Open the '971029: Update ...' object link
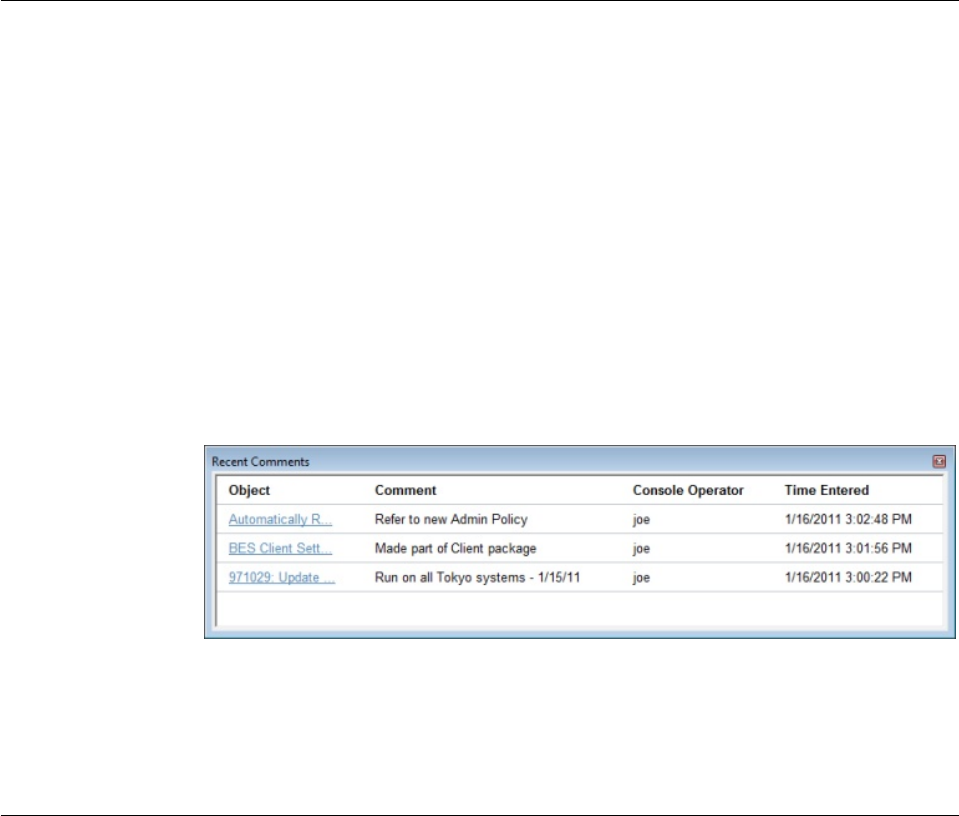This screenshot has height=816, width=959. [x=281, y=577]
